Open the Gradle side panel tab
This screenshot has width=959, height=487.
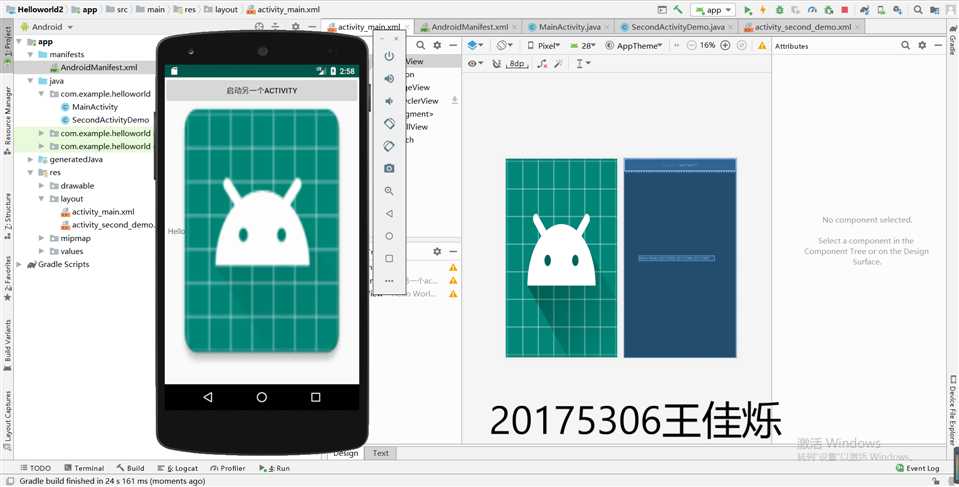click(952, 42)
